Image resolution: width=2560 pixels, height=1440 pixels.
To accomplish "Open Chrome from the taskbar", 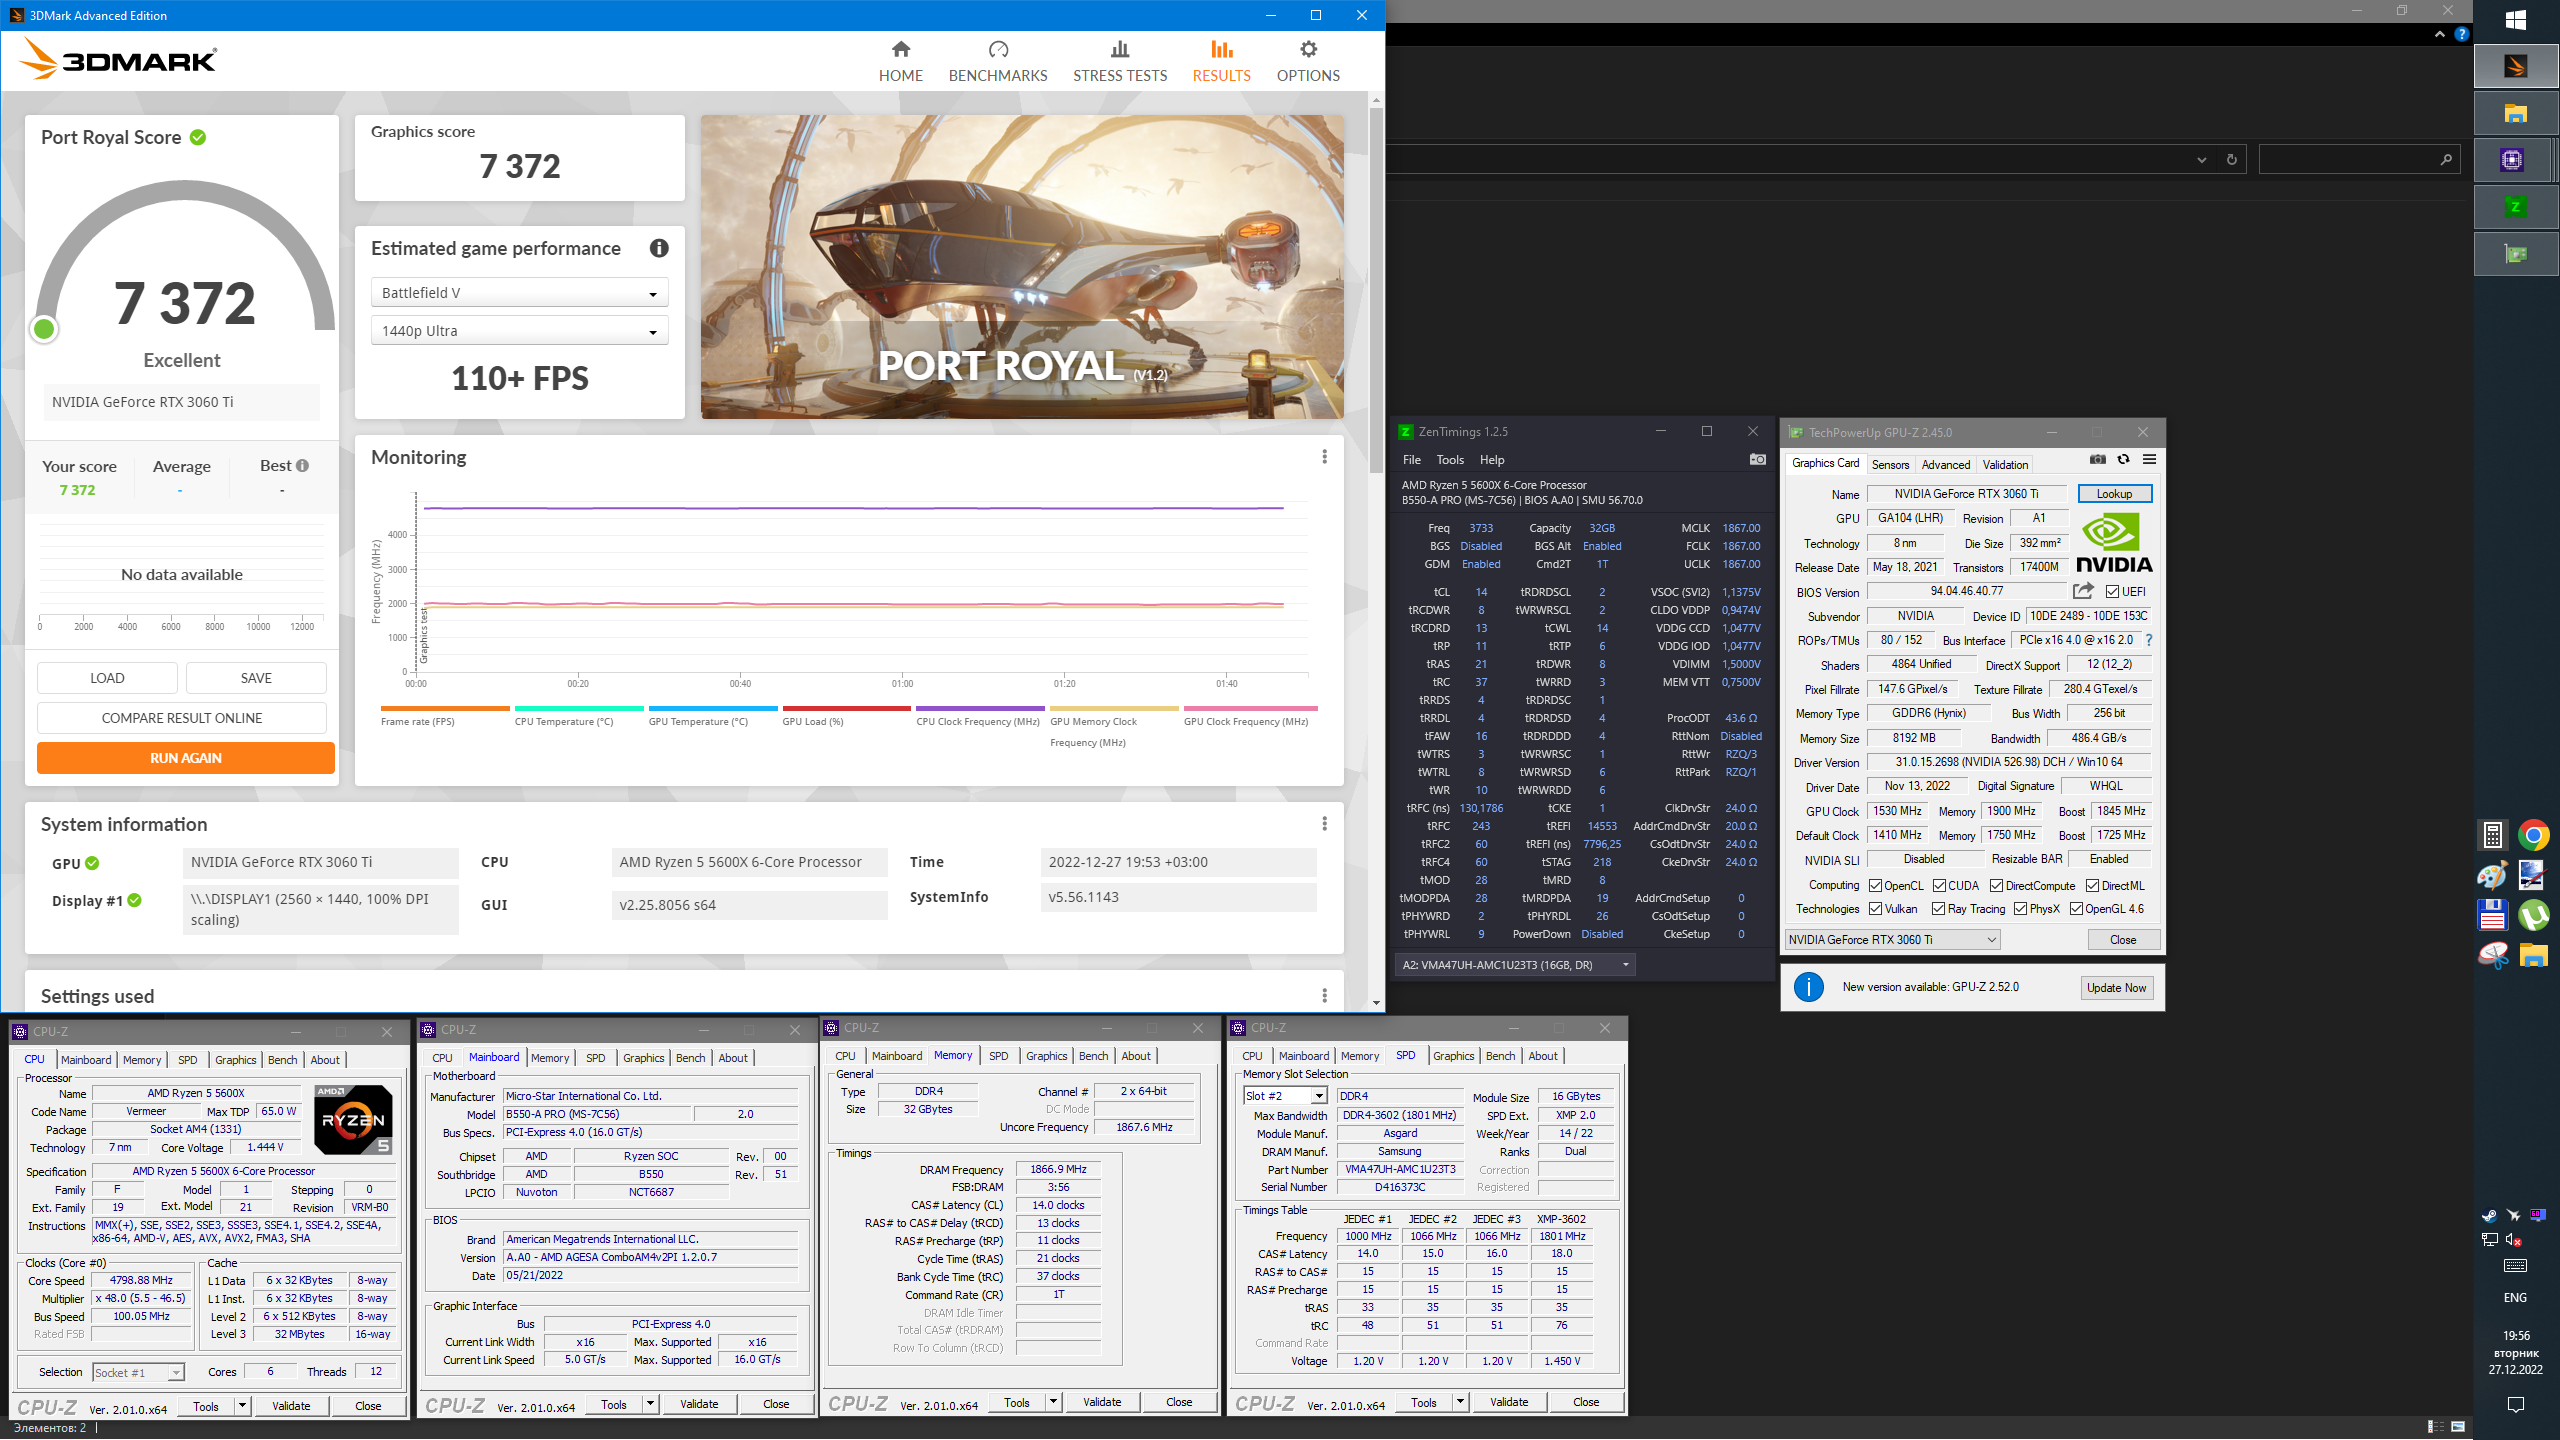I will (2534, 835).
